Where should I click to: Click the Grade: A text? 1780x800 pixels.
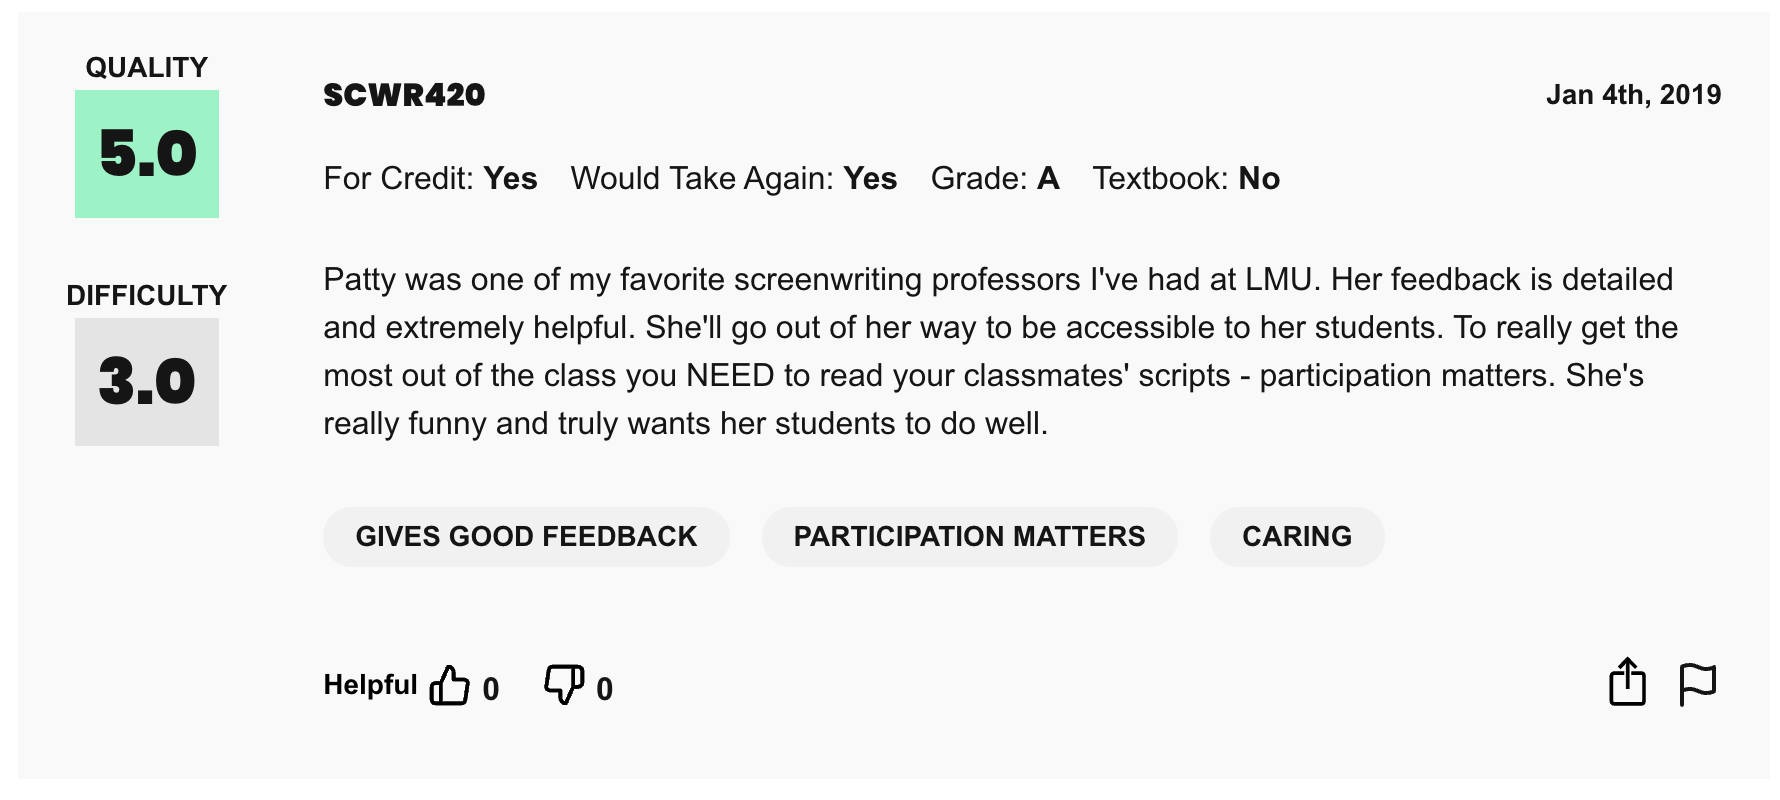(x=996, y=178)
